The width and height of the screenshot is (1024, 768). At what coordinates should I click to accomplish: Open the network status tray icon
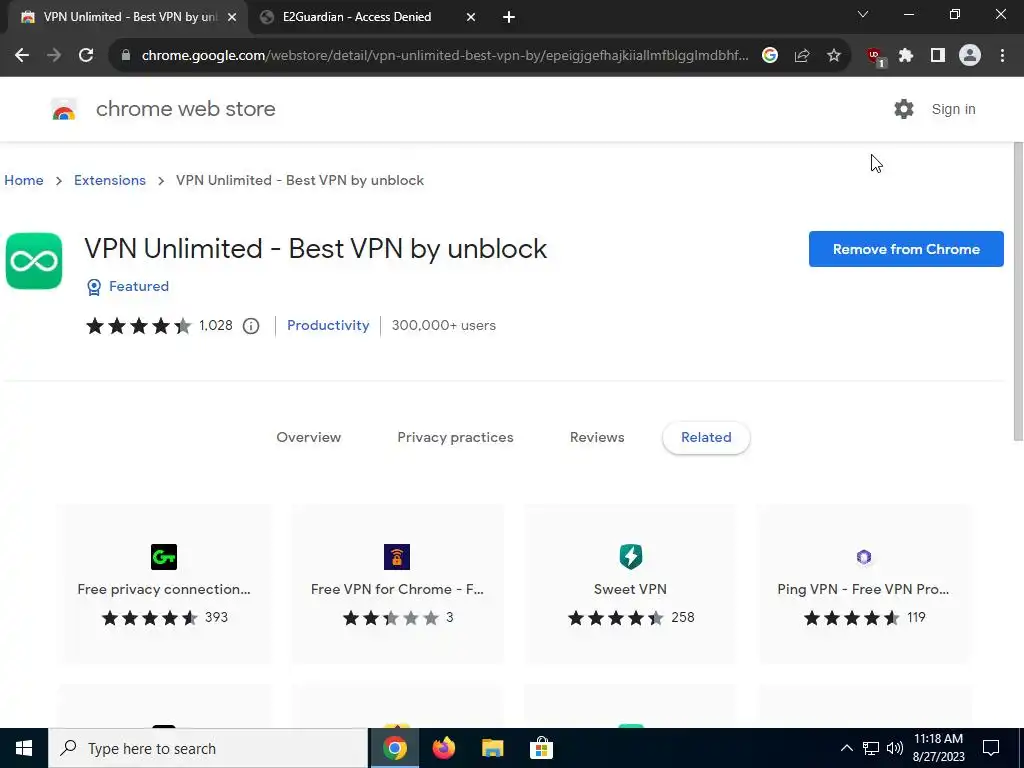click(871, 748)
